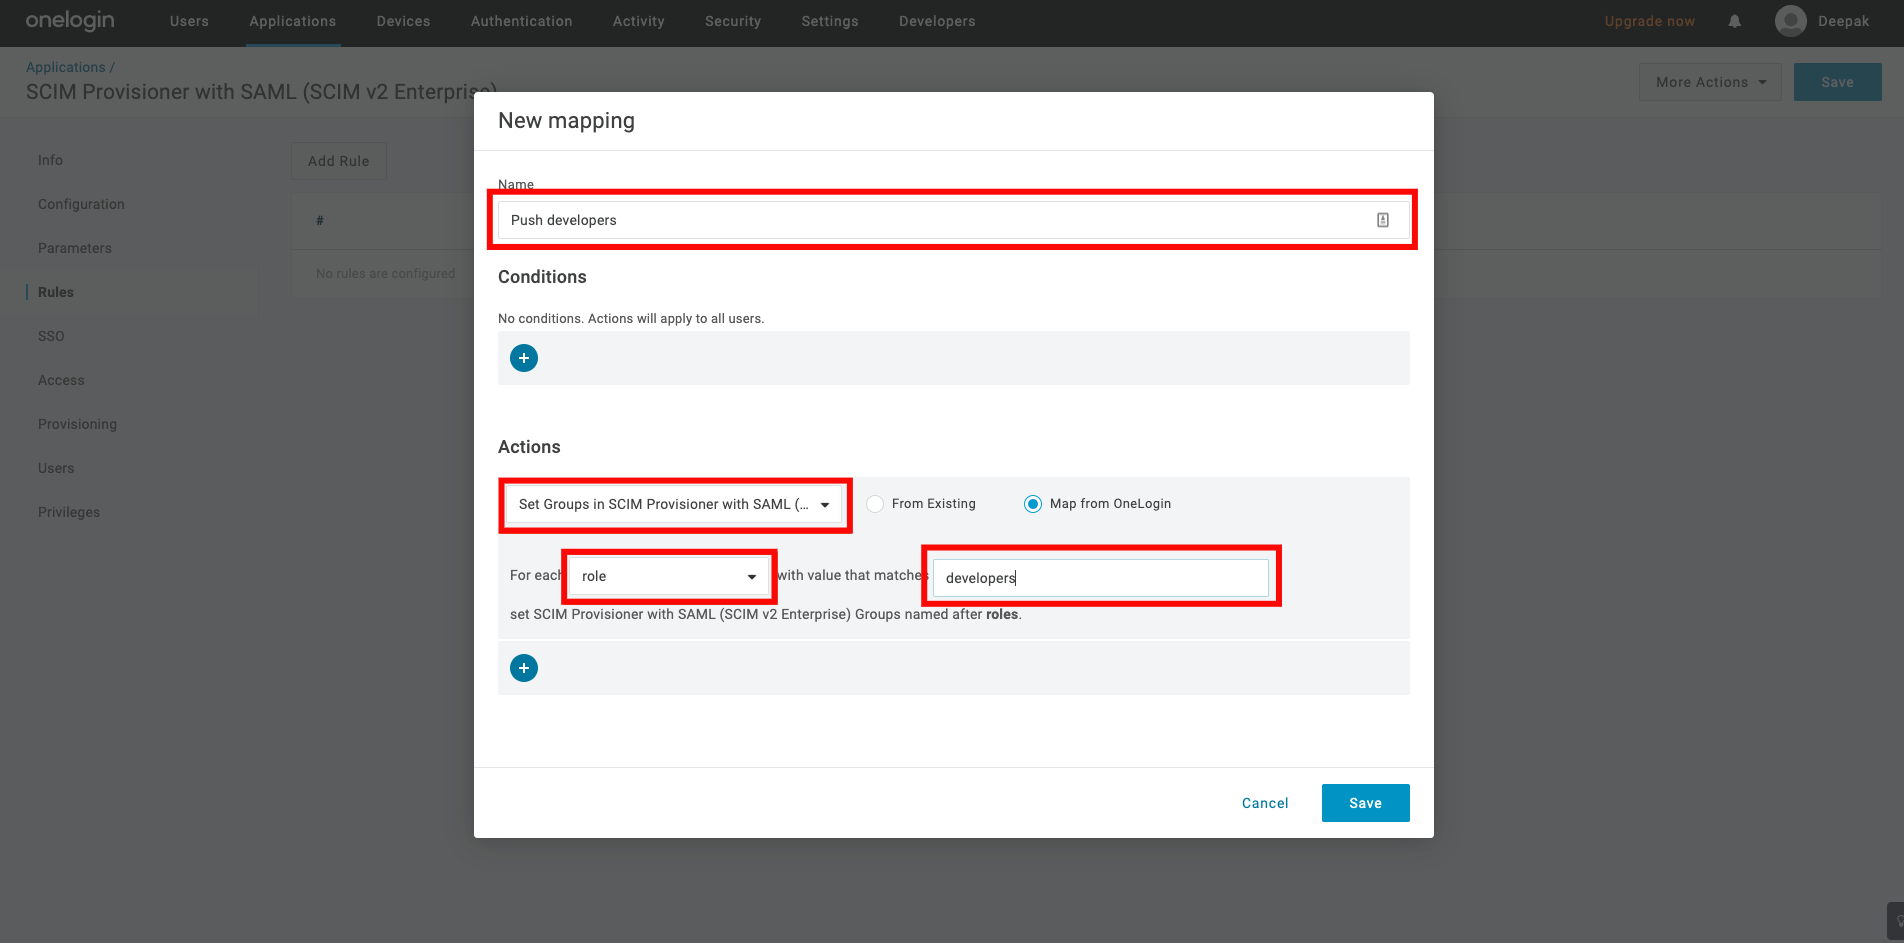Go to the Provisioning sidebar tab
1904x943 pixels.
[x=77, y=424]
